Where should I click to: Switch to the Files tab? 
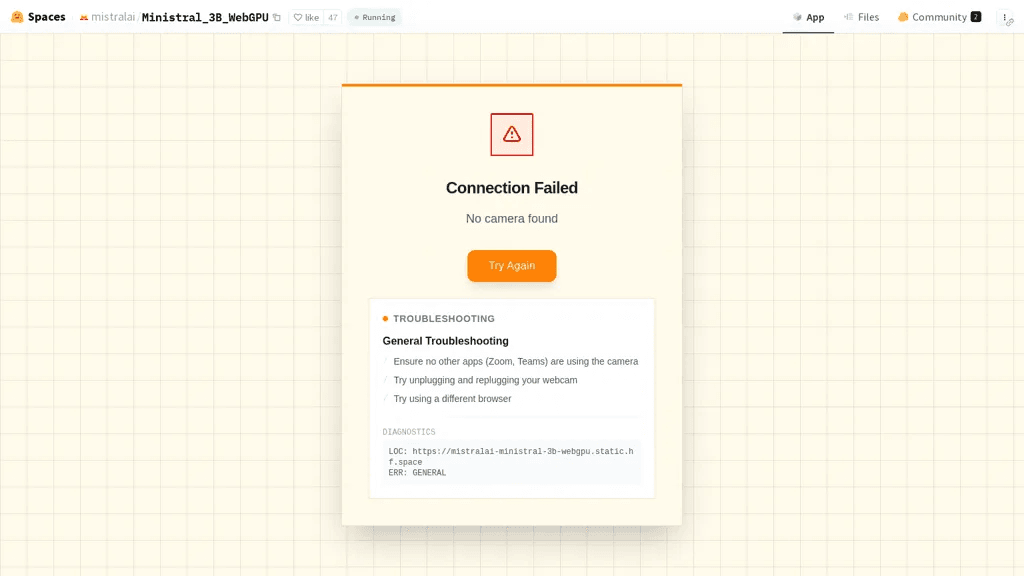coord(861,17)
